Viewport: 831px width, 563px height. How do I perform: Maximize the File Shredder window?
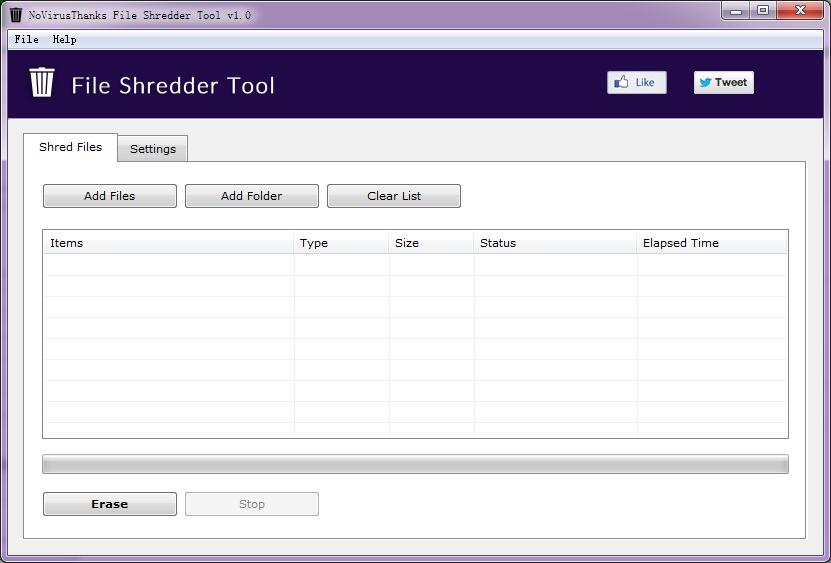point(763,10)
